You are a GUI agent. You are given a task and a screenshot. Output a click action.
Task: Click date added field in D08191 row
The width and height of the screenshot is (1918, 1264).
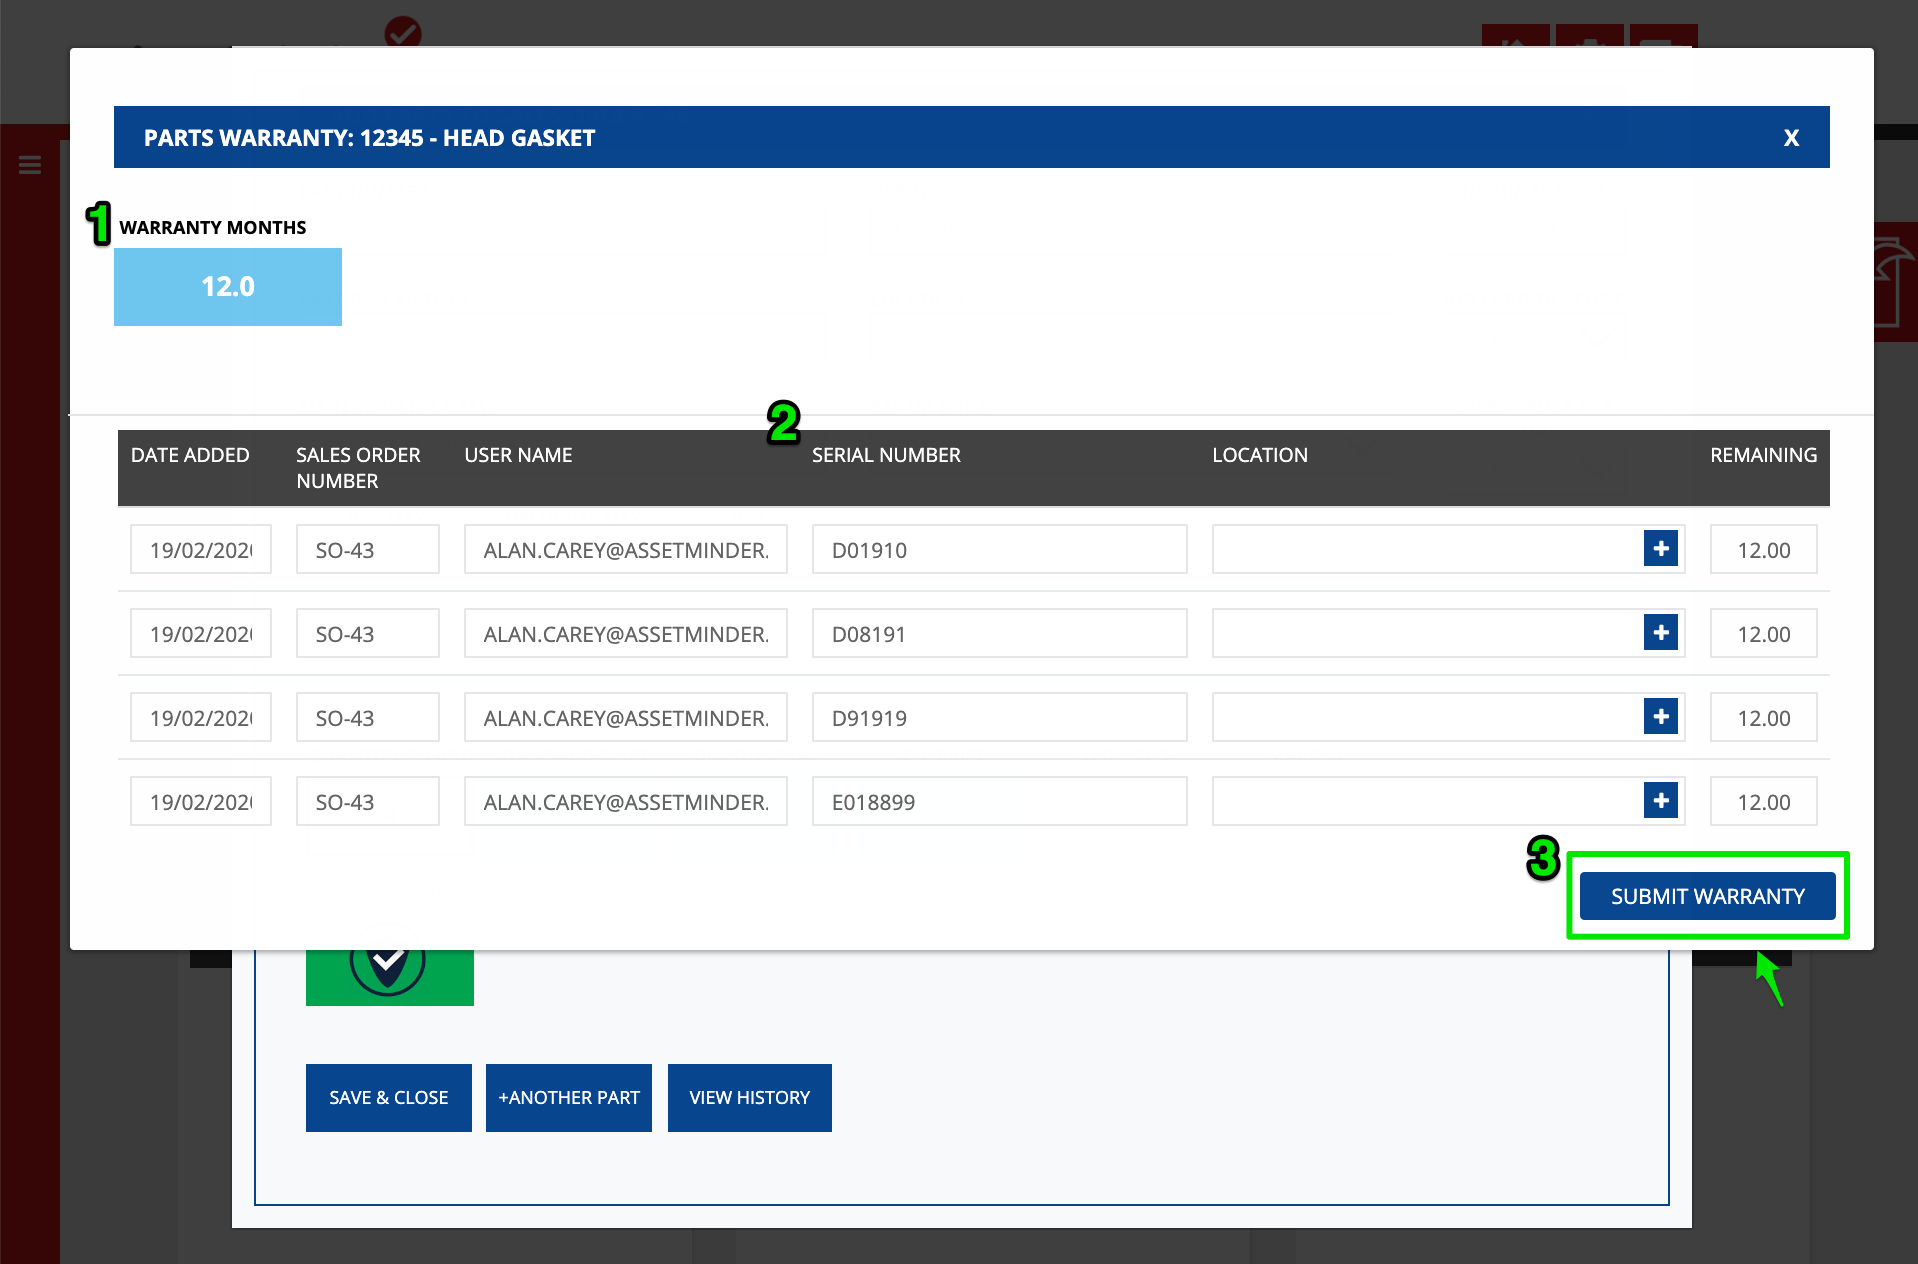coord(201,633)
